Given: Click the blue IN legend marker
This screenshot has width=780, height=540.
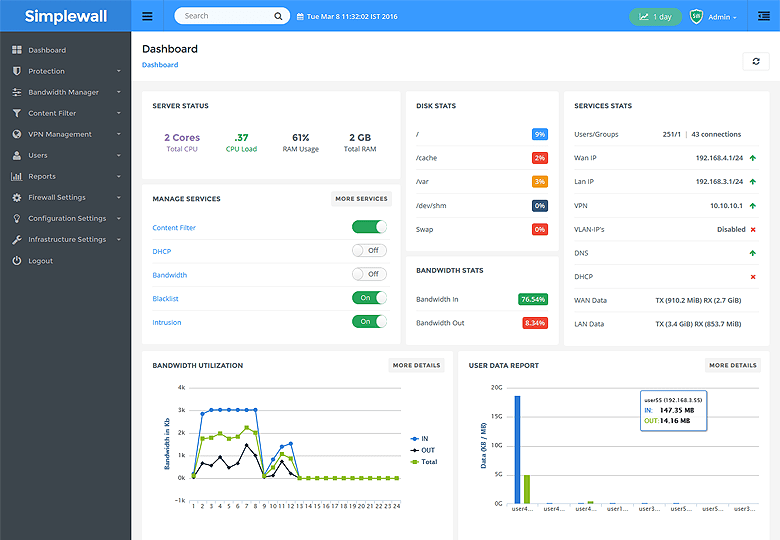Looking at the screenshot, I should (x=414, y=439).
